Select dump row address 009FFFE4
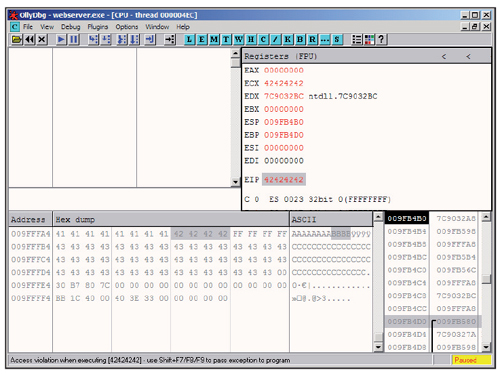This screenshot has height=374, width=500. [30, 285]
